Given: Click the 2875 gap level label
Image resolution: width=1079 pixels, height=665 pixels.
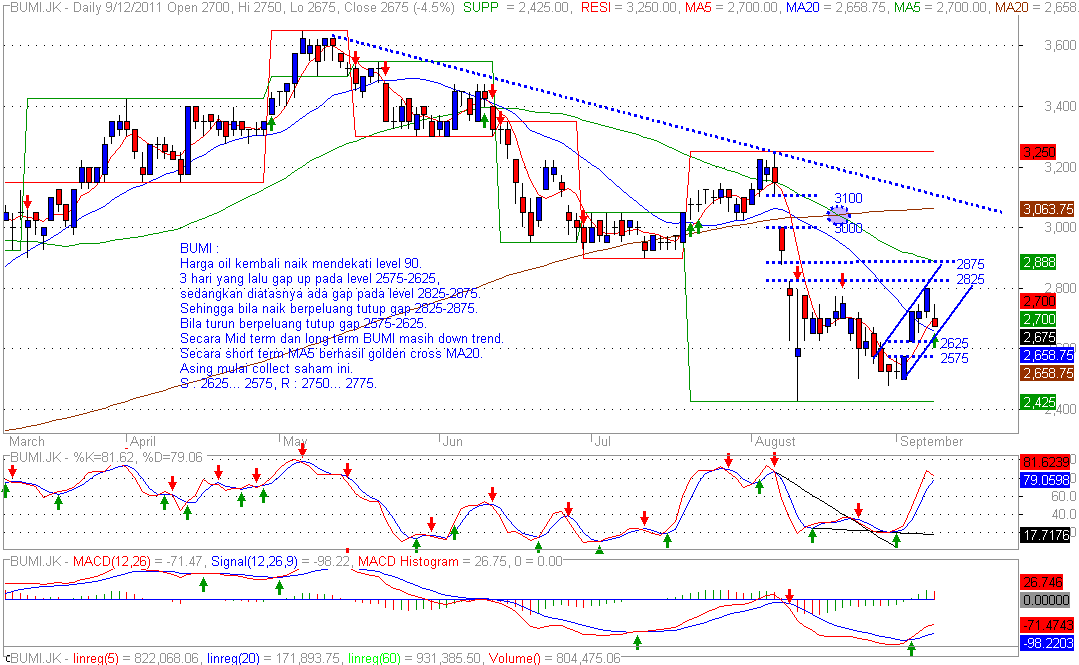Looking at the screenshot, I should click(970, 264).
